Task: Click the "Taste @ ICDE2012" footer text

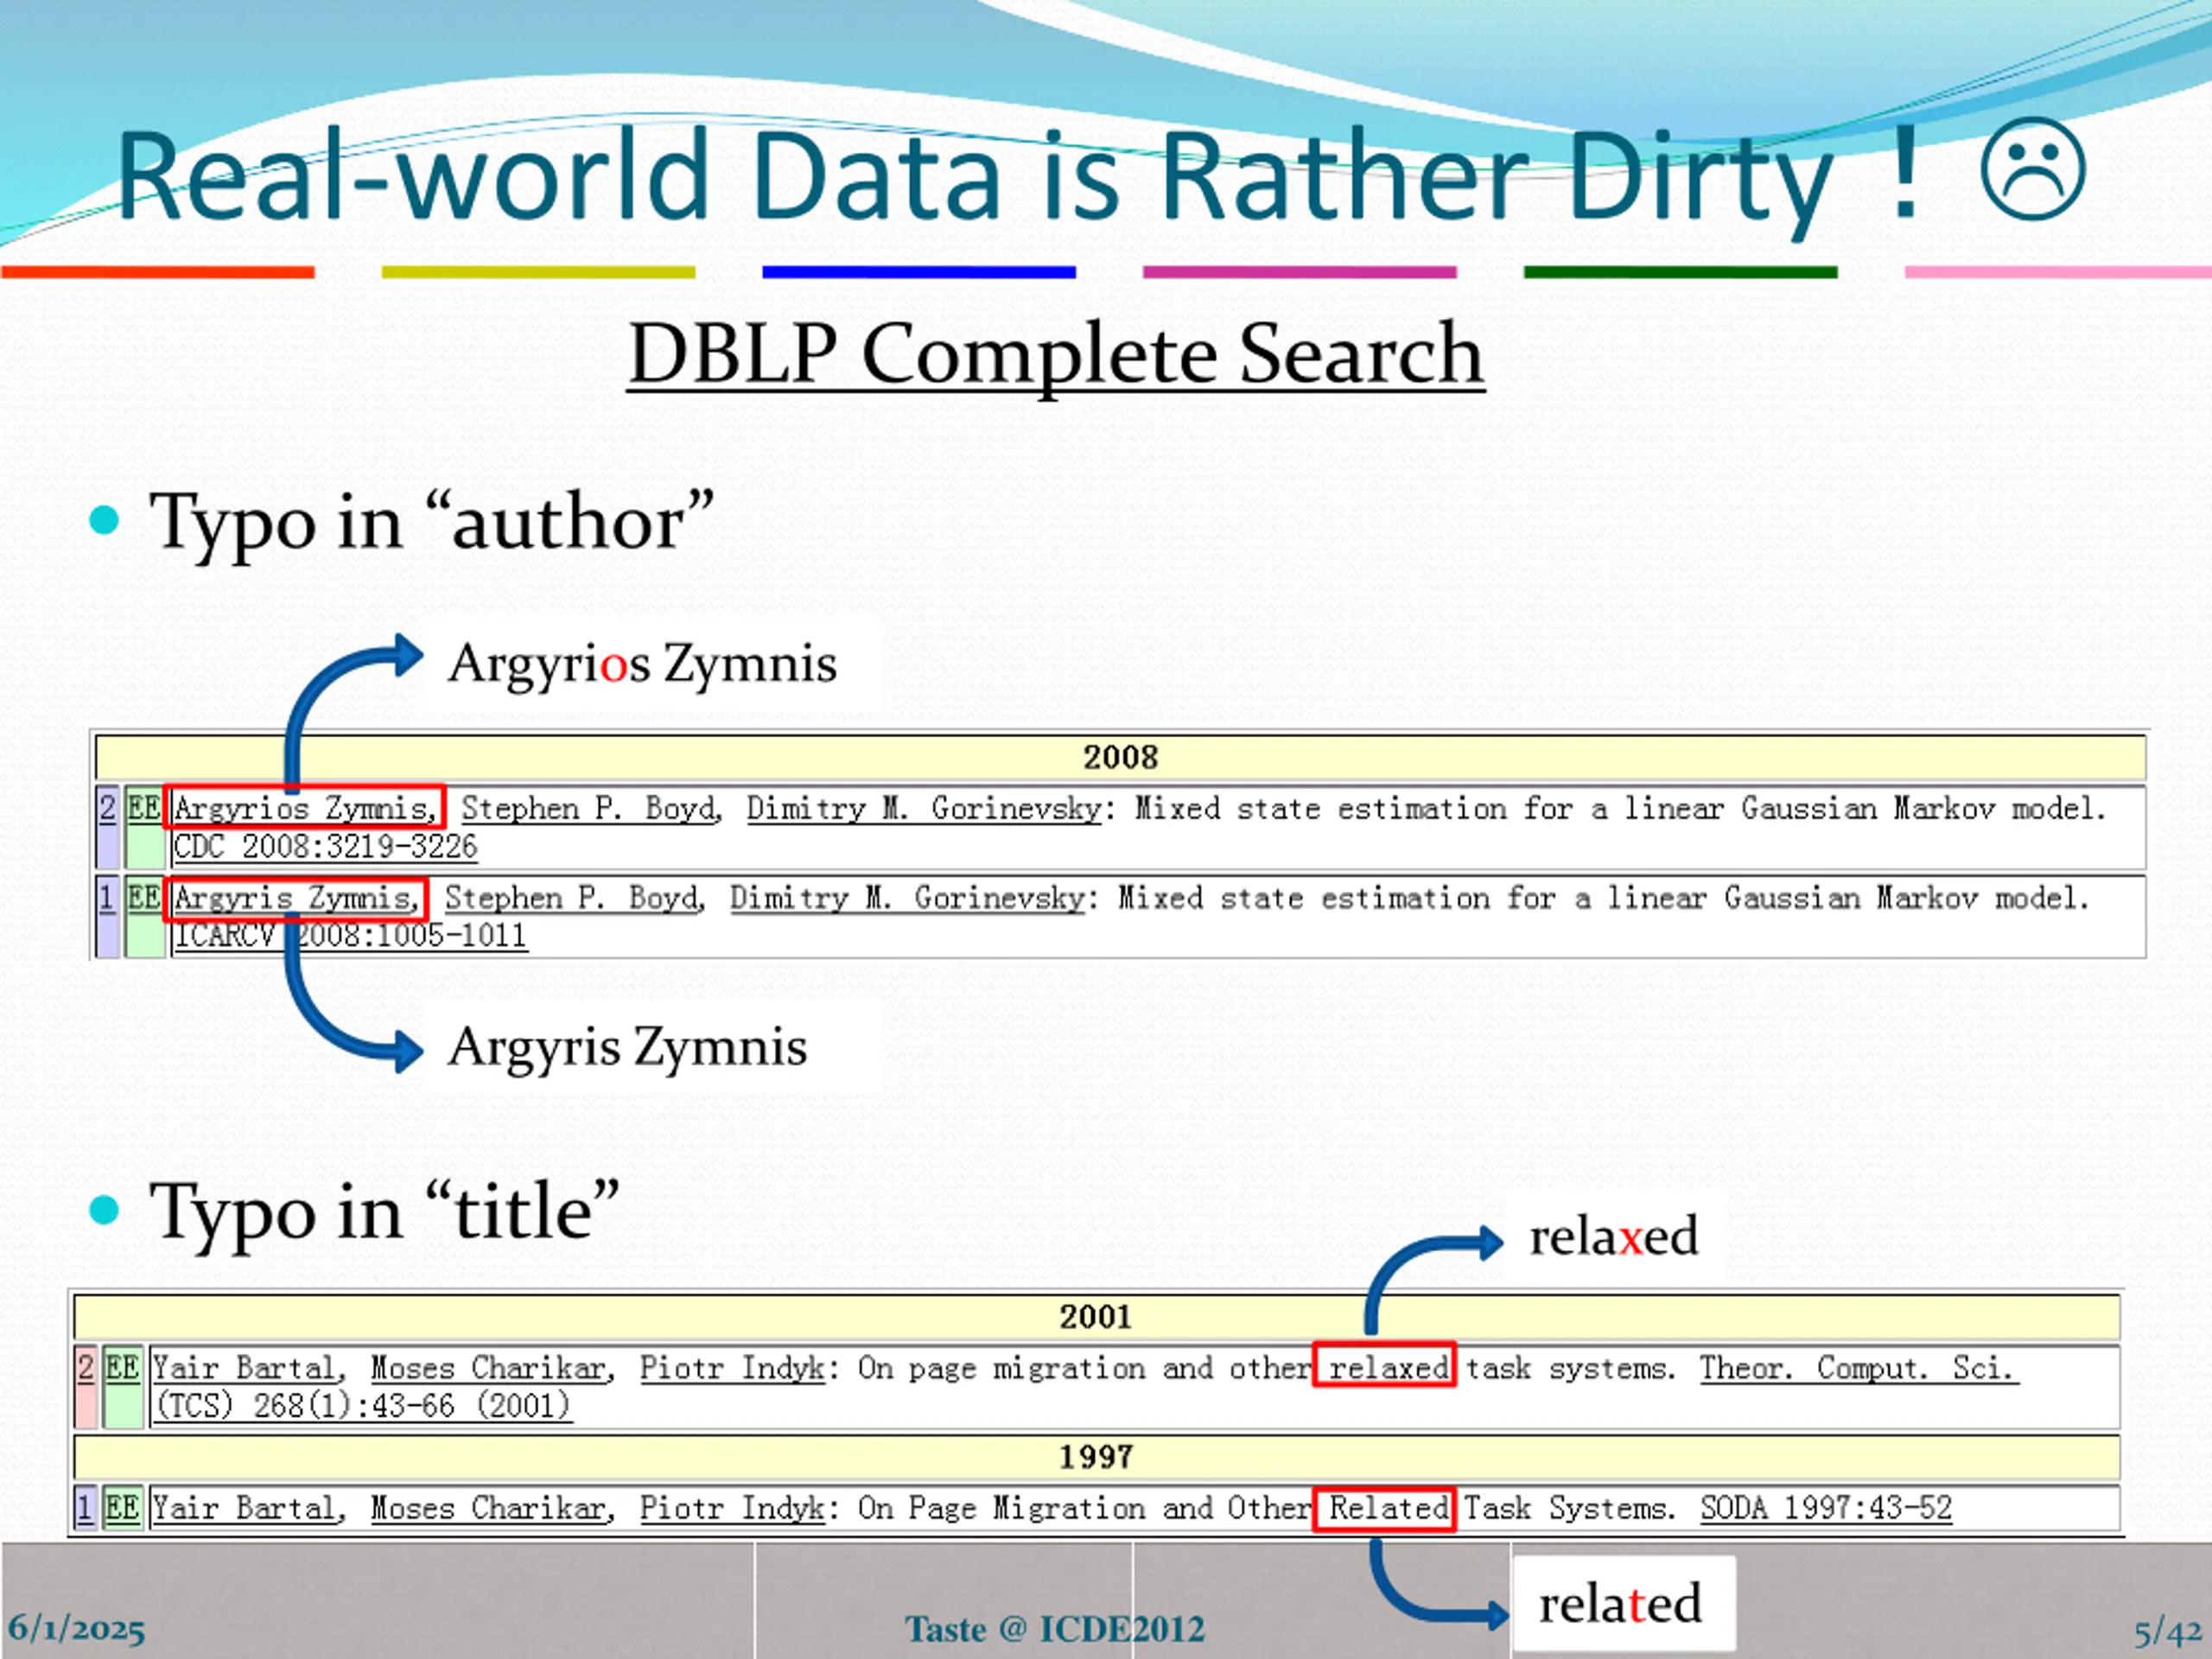Action: click(x=1055, y=1629)
